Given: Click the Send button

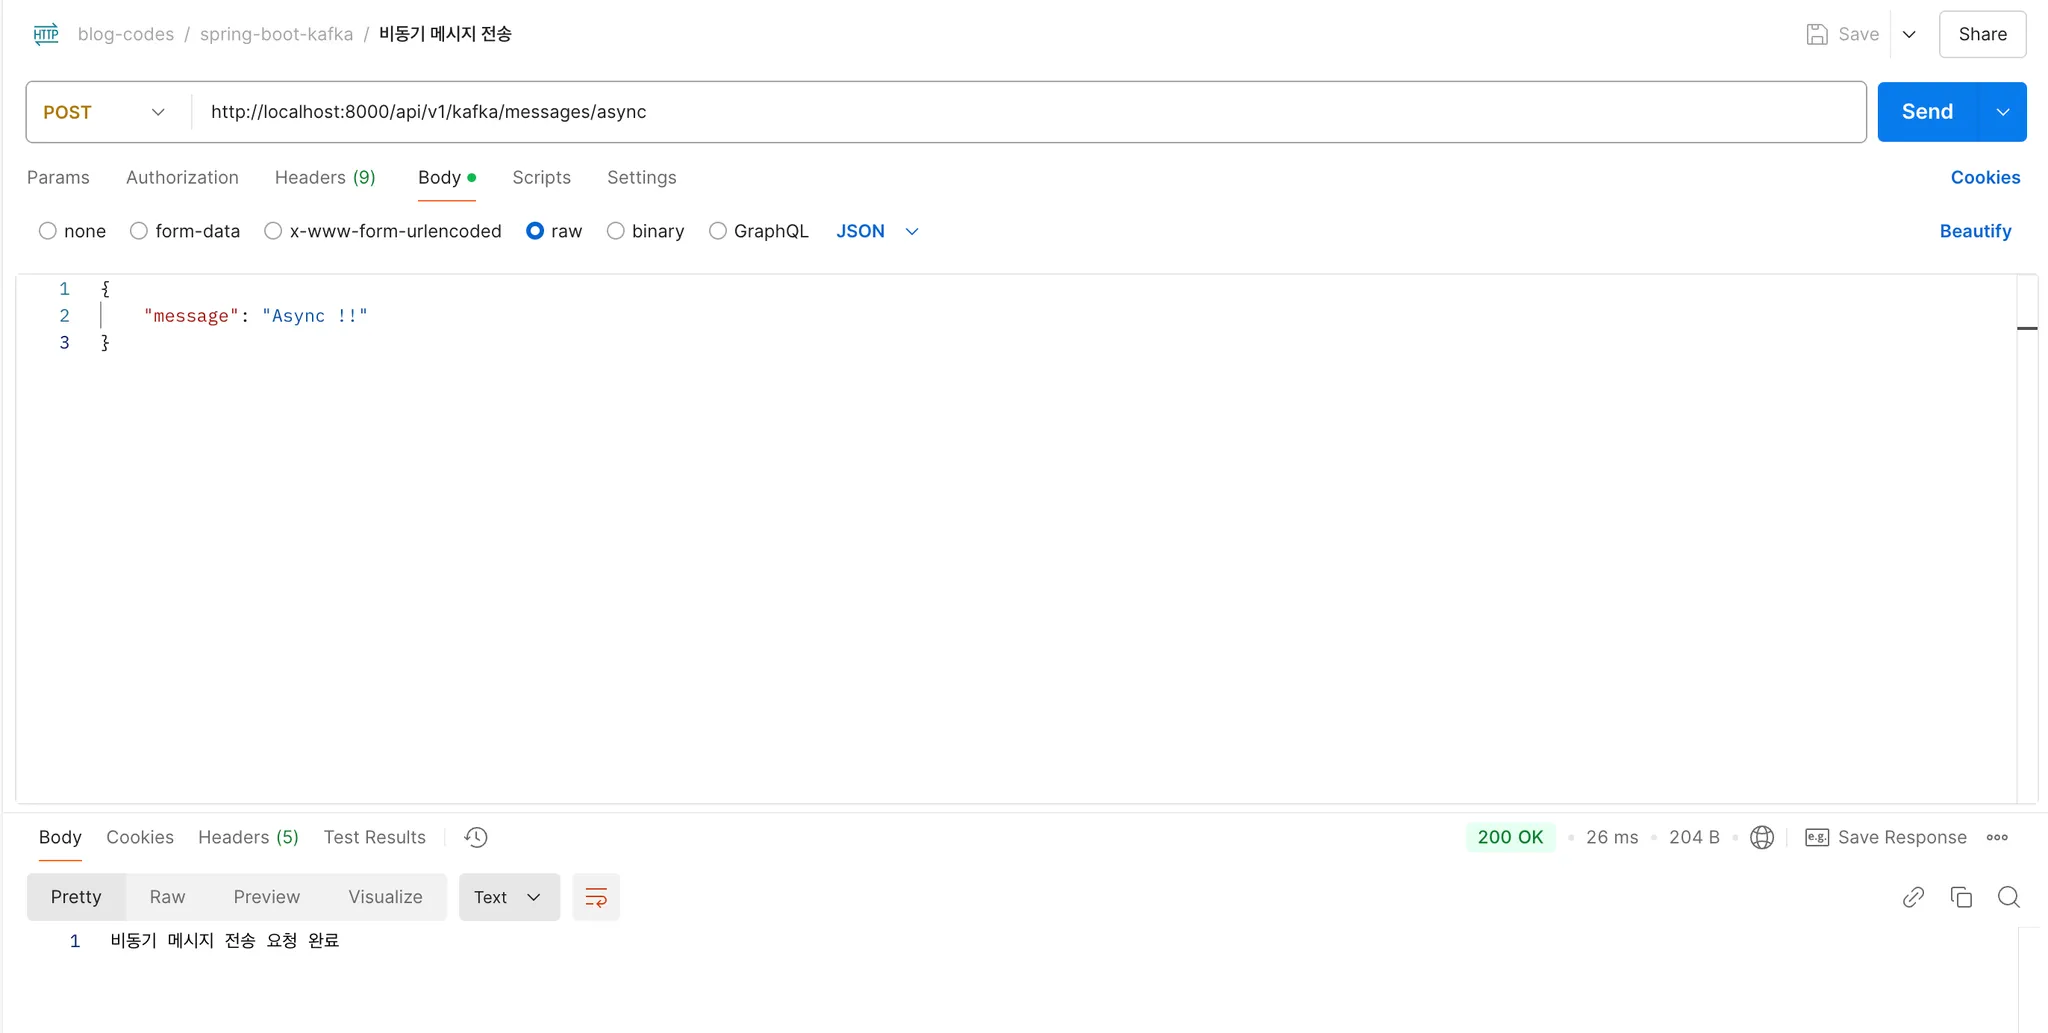Looking at the screenshot, I should [x=1927, y=112].
